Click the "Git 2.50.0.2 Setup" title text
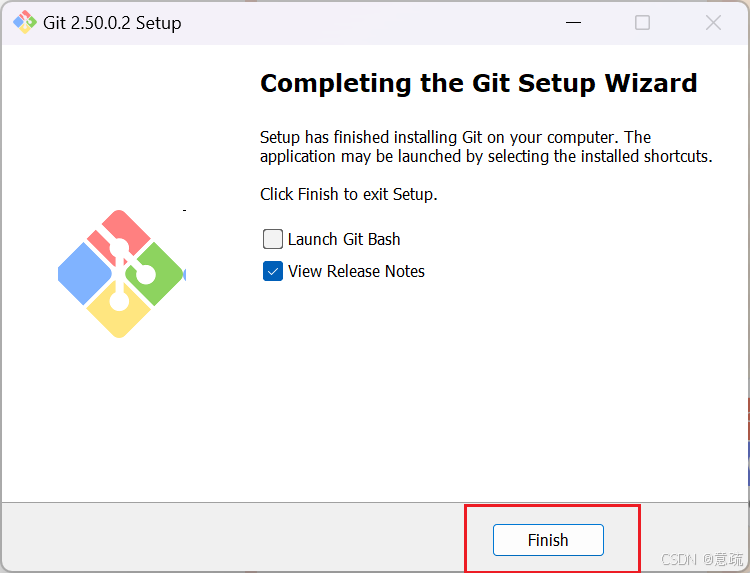Screen dimensions: 750x573 point(112,22)
